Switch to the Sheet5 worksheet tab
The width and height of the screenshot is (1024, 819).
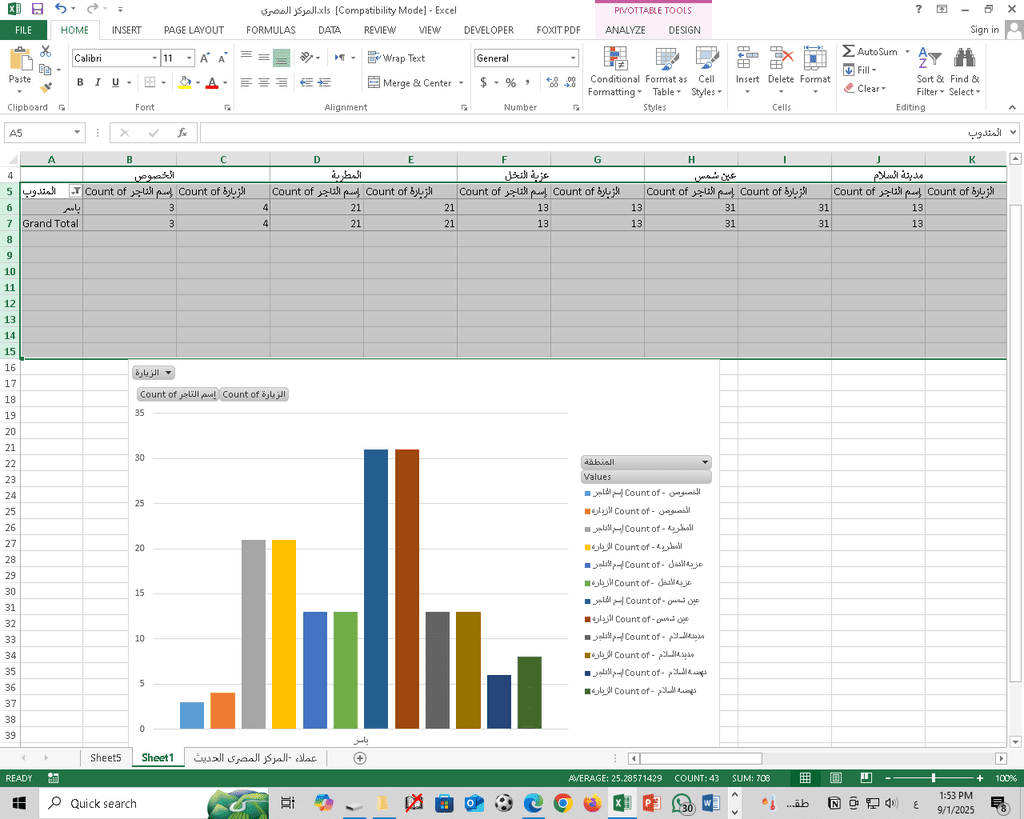(x=105, y=758)
